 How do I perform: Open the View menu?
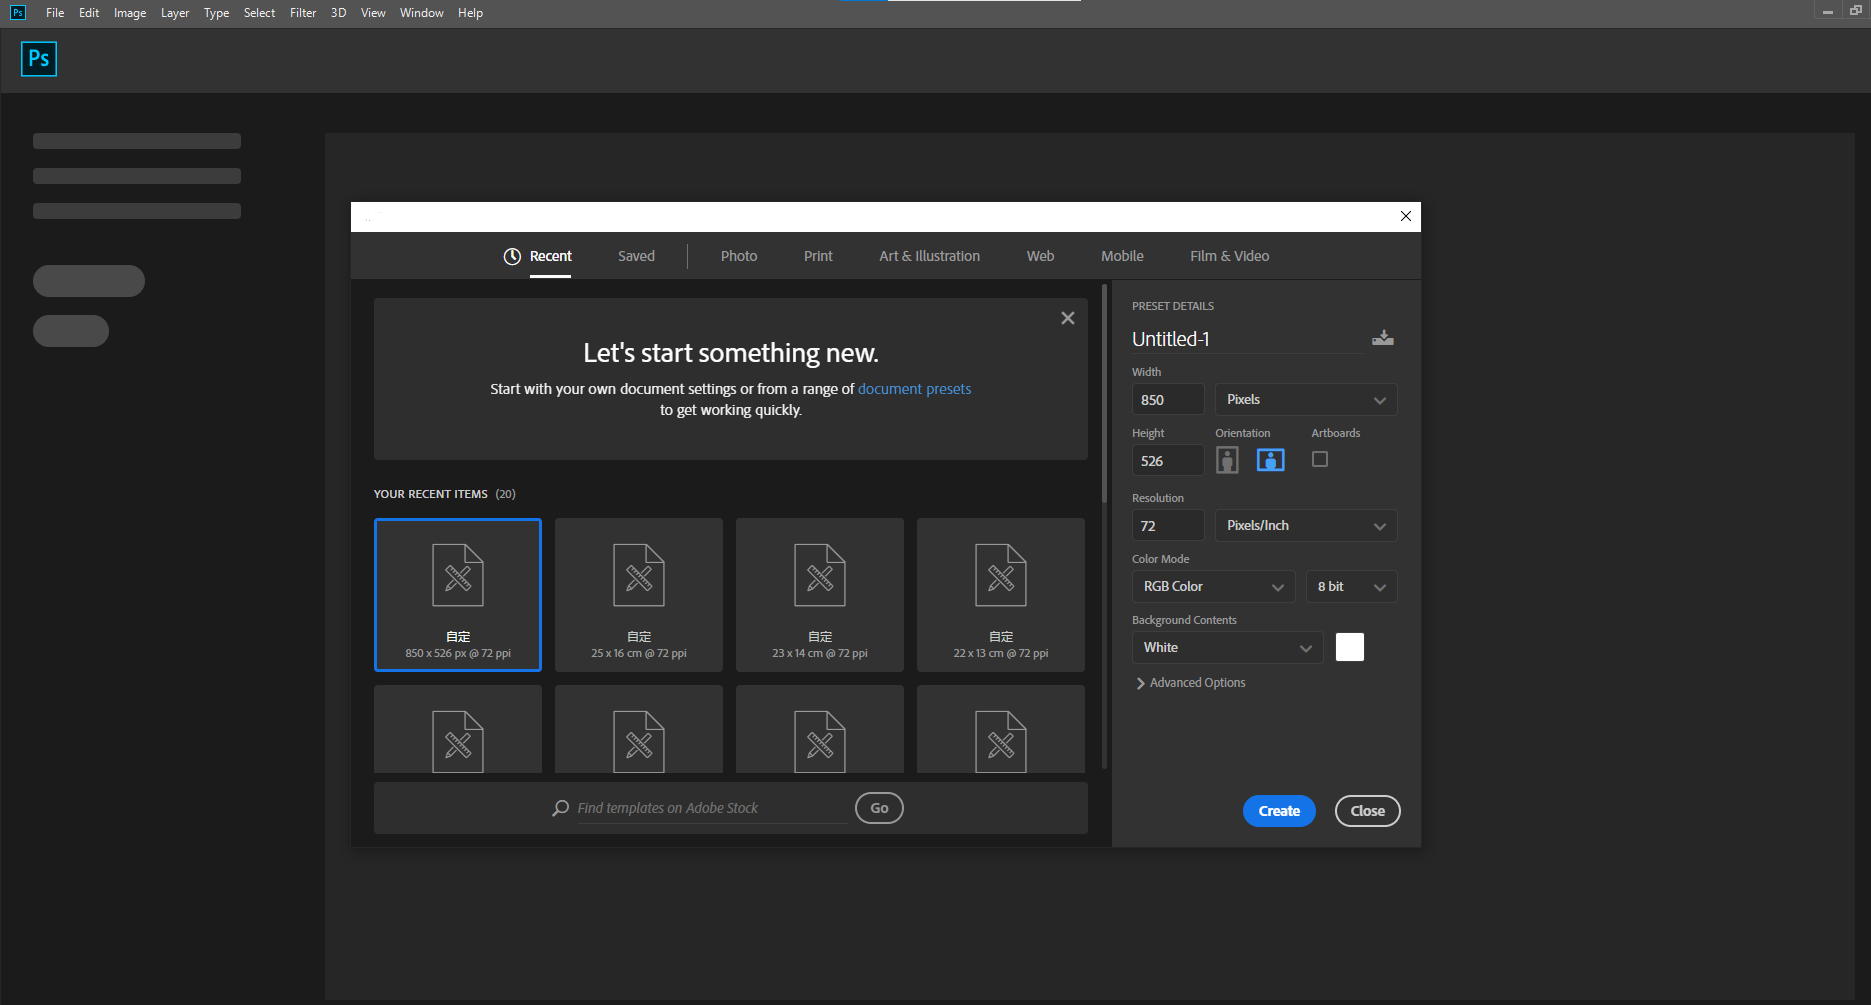tap(373, 13)
